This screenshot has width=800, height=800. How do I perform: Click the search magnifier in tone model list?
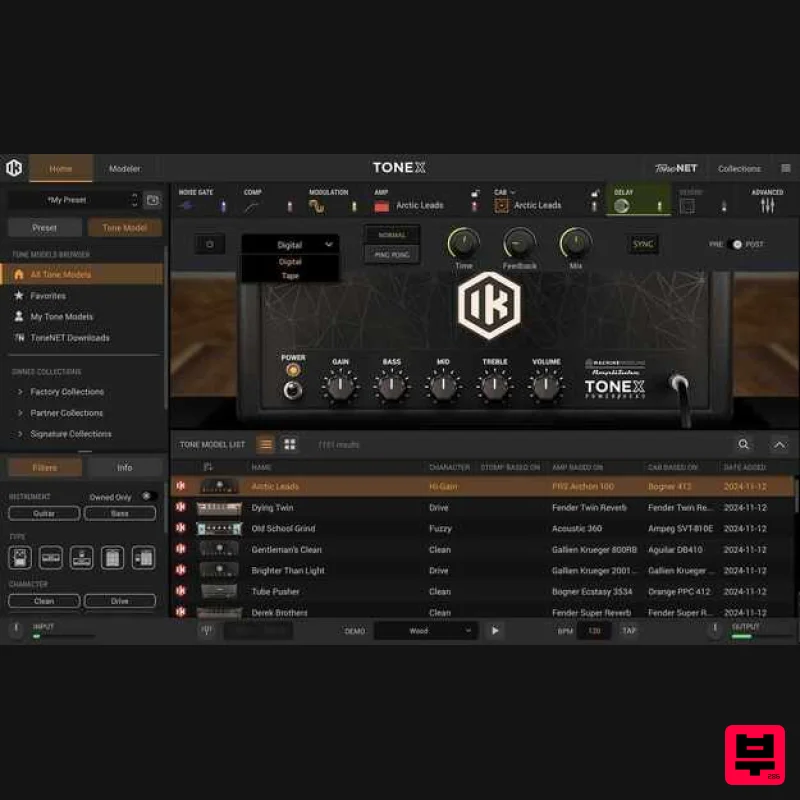(743, 444)
